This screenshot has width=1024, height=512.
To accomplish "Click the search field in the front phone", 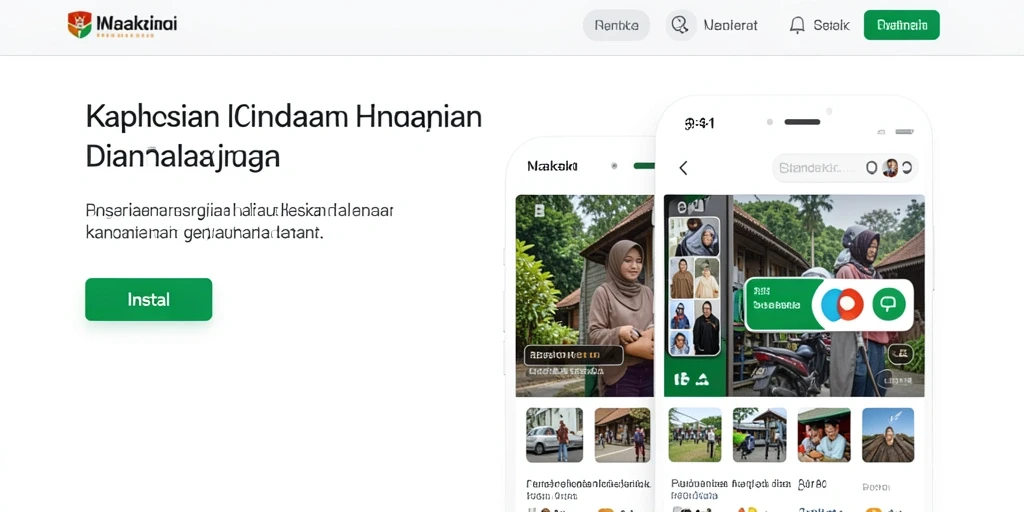I will (x=845, y=168).
